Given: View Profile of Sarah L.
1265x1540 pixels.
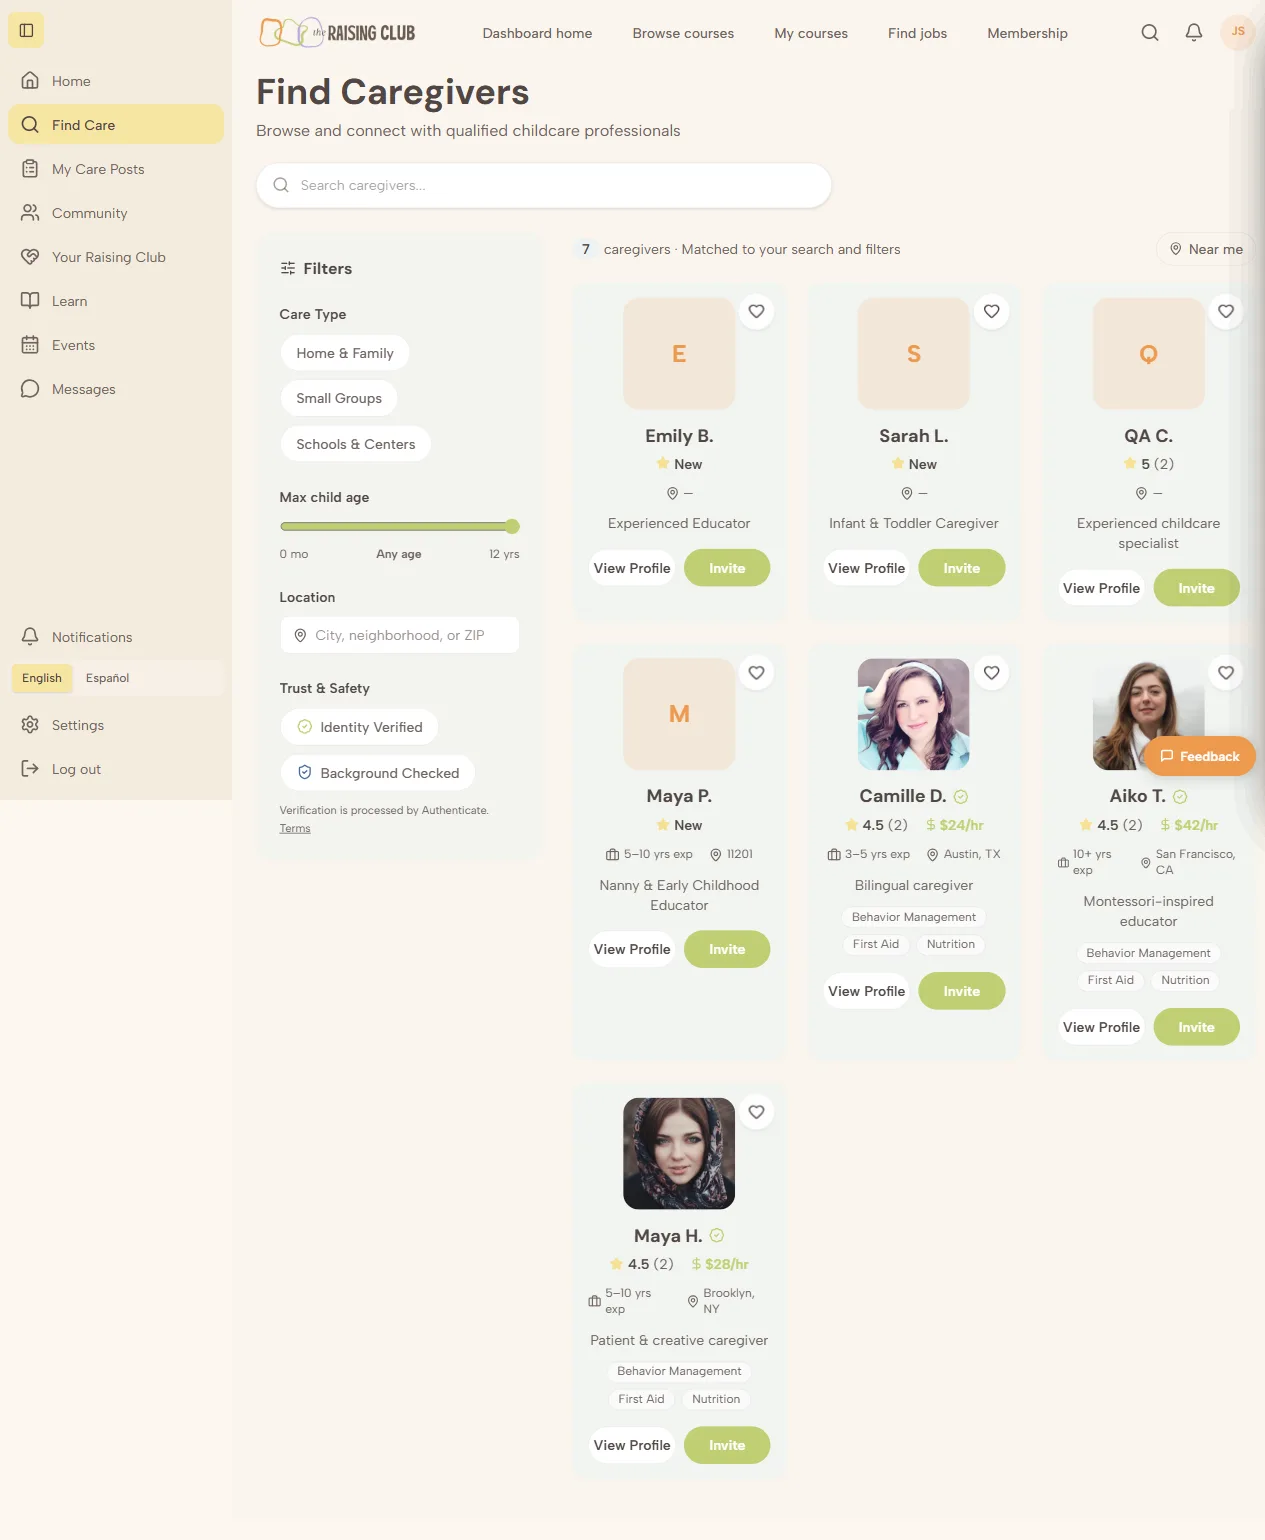Looking at the screenshot, I should [866, 568].
